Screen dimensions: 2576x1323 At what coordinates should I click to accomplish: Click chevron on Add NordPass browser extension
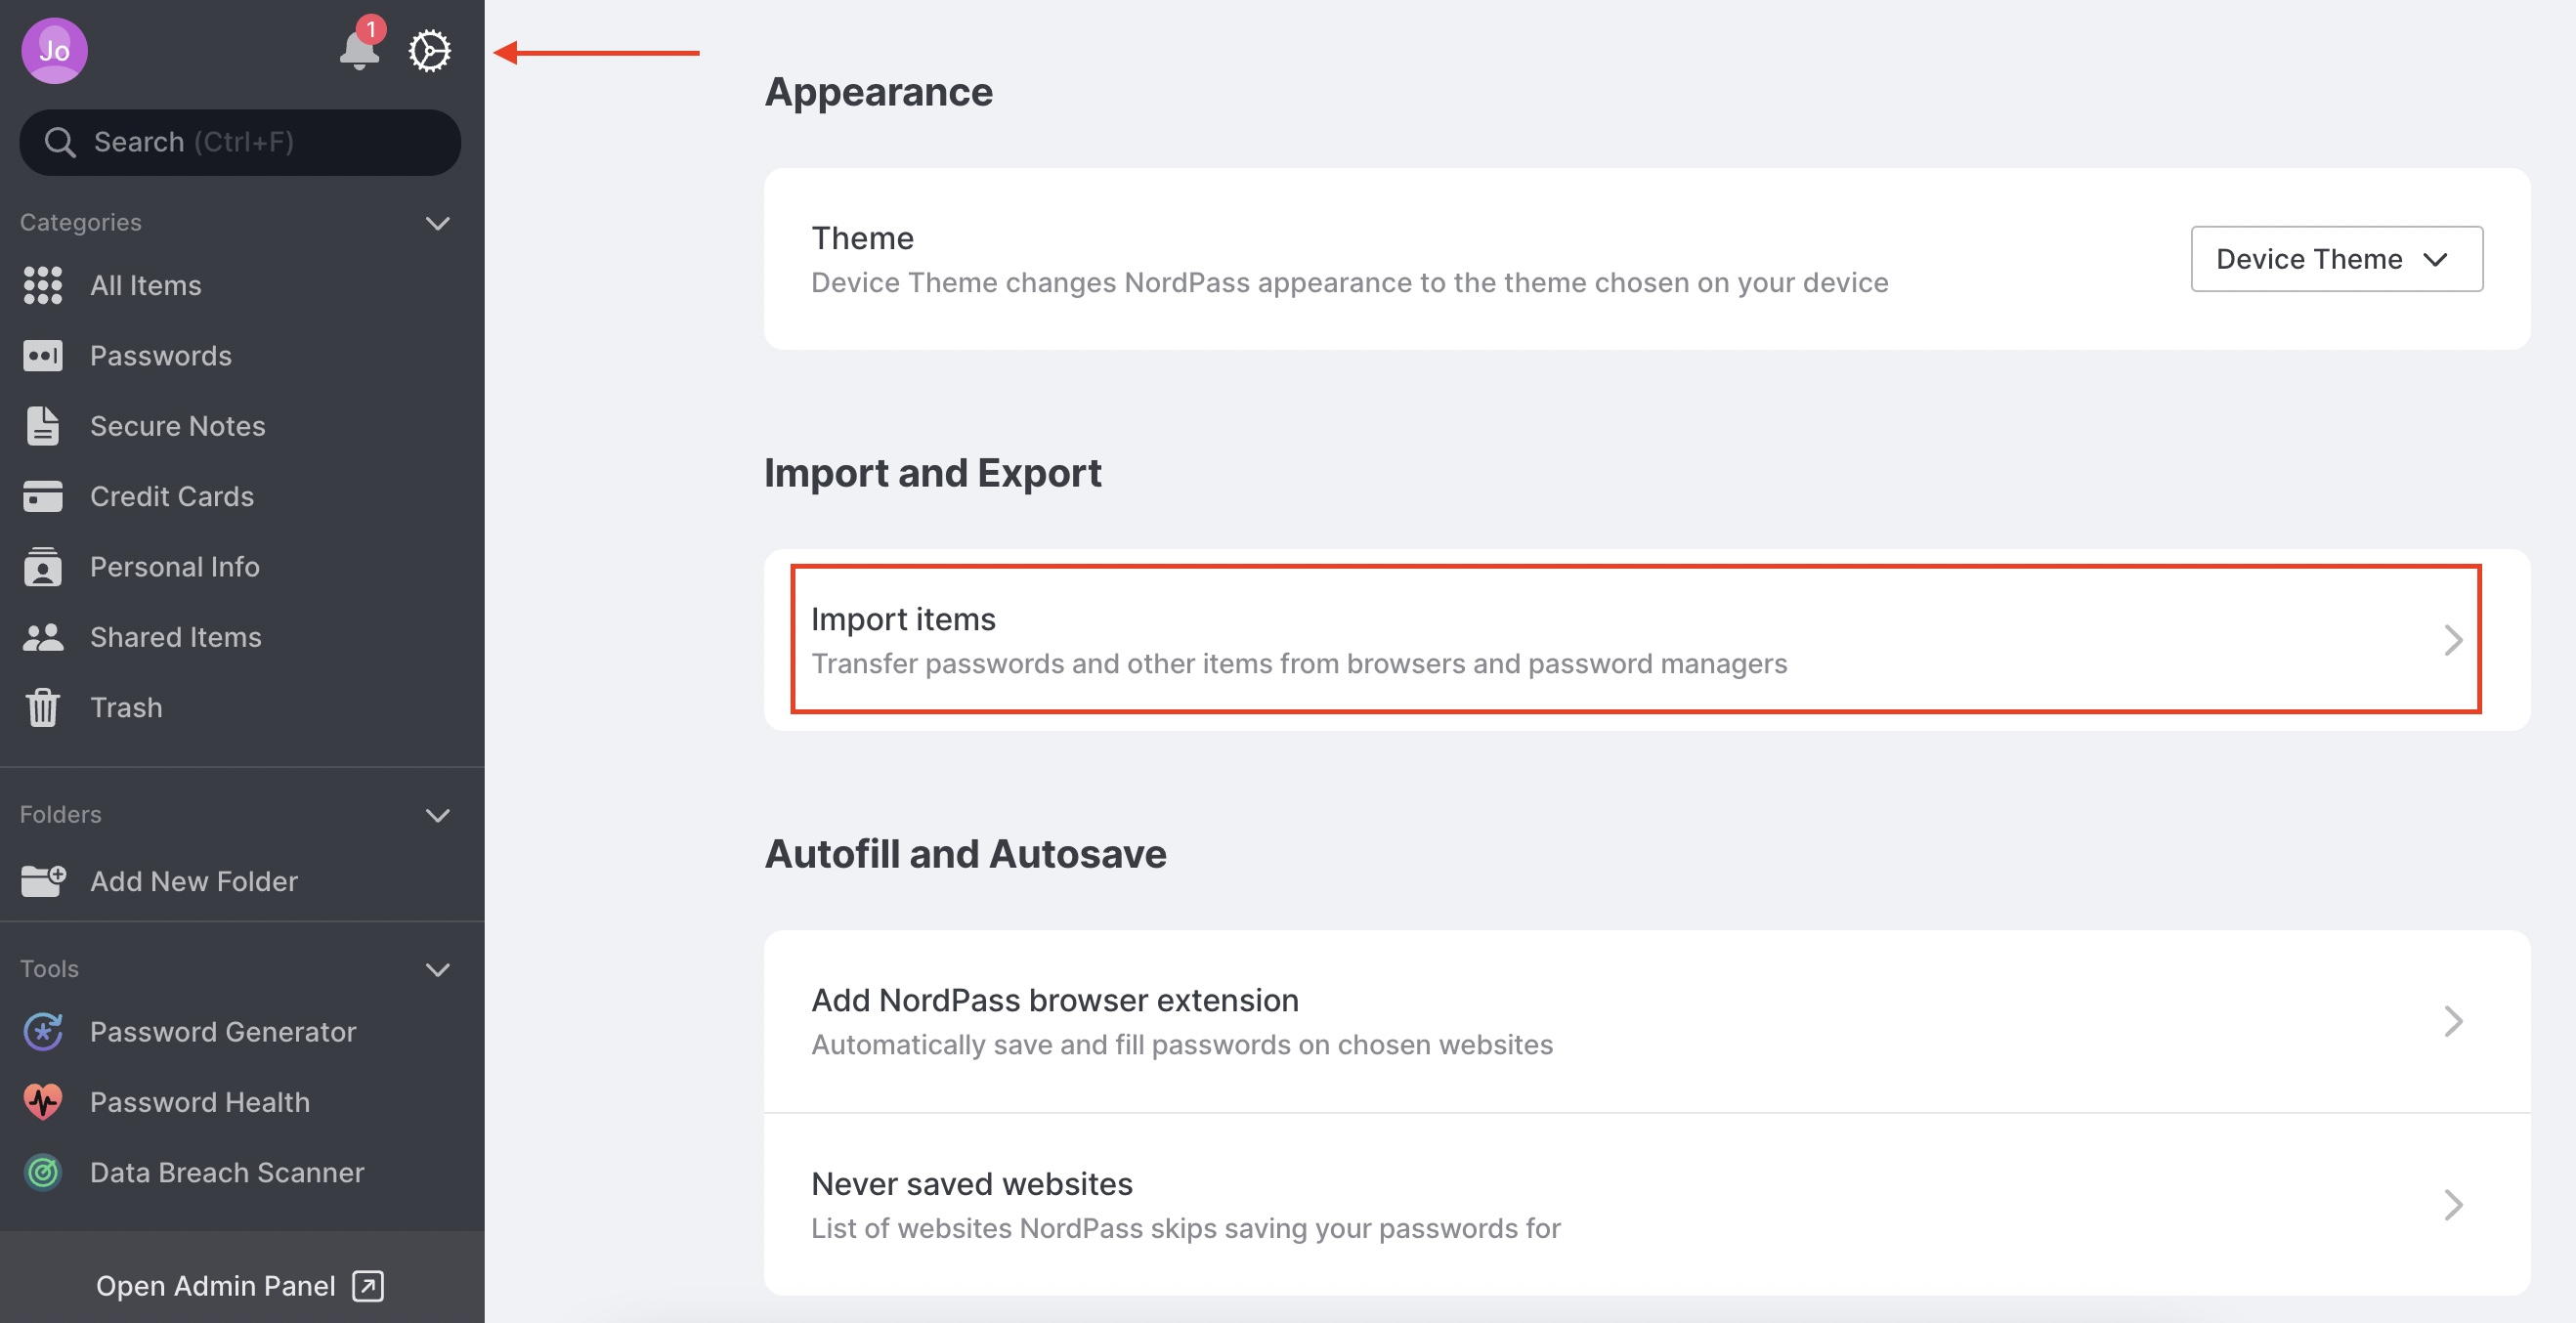click(x=2453, y=1021)
